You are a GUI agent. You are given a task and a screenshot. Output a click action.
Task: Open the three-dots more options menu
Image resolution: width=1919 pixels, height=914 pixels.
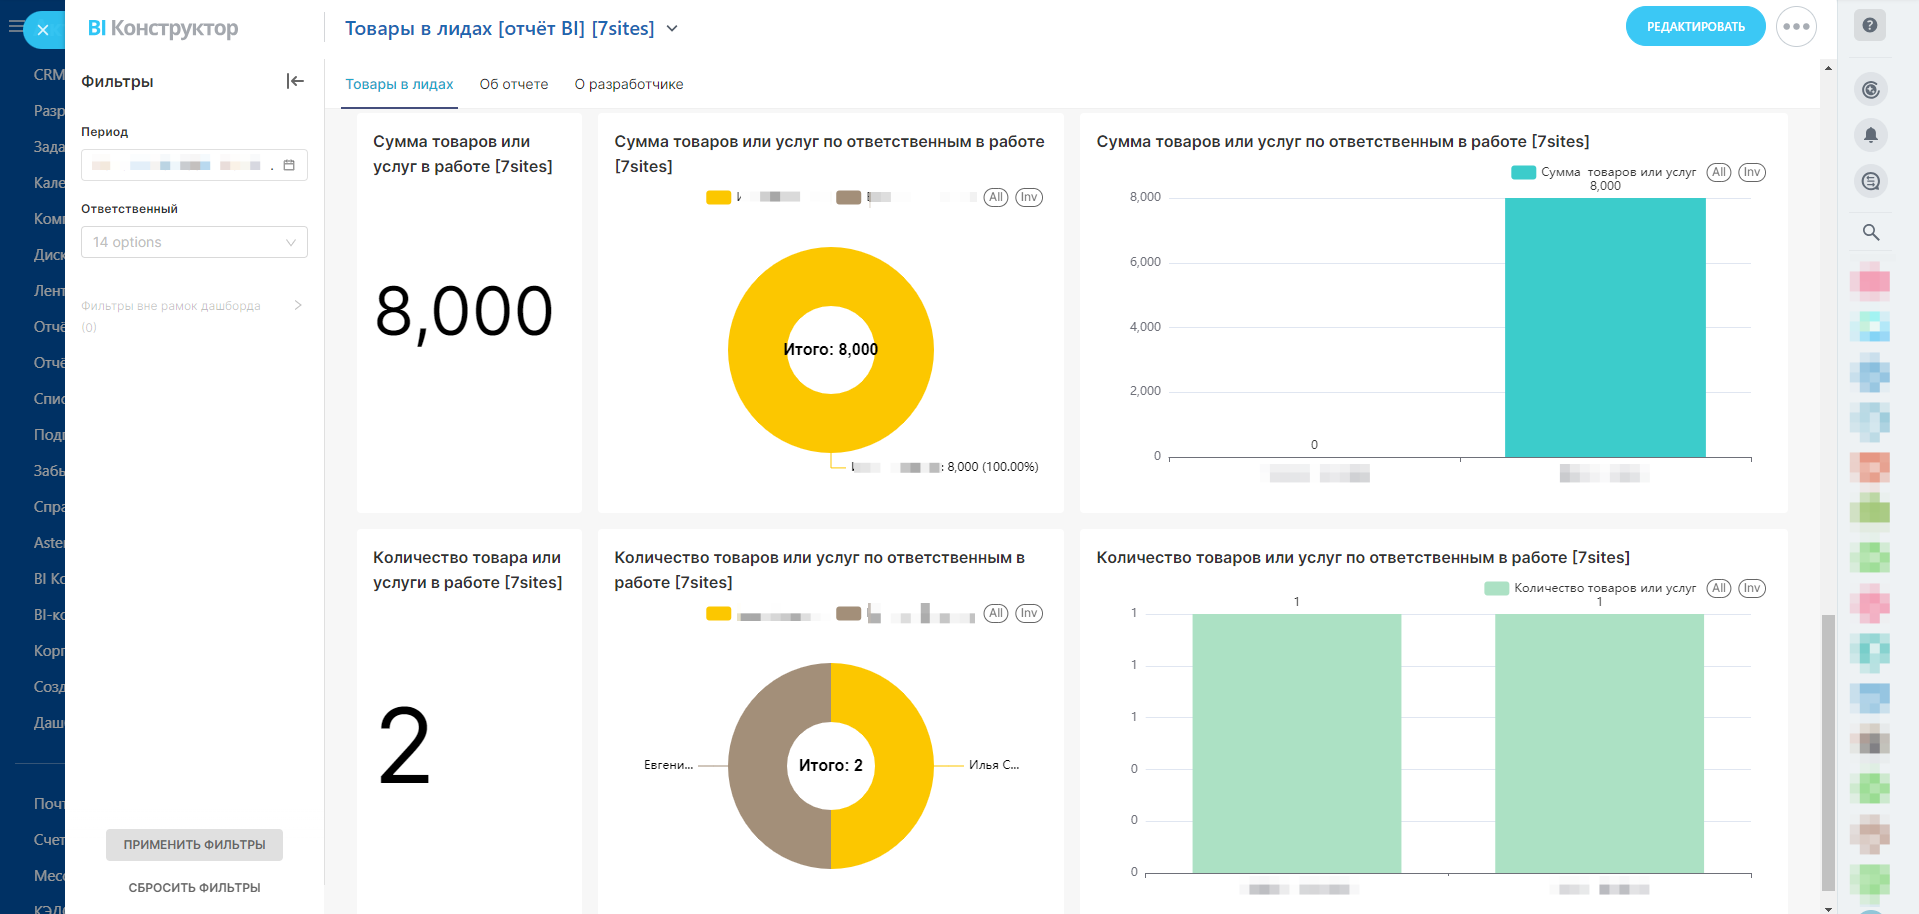1796,27
